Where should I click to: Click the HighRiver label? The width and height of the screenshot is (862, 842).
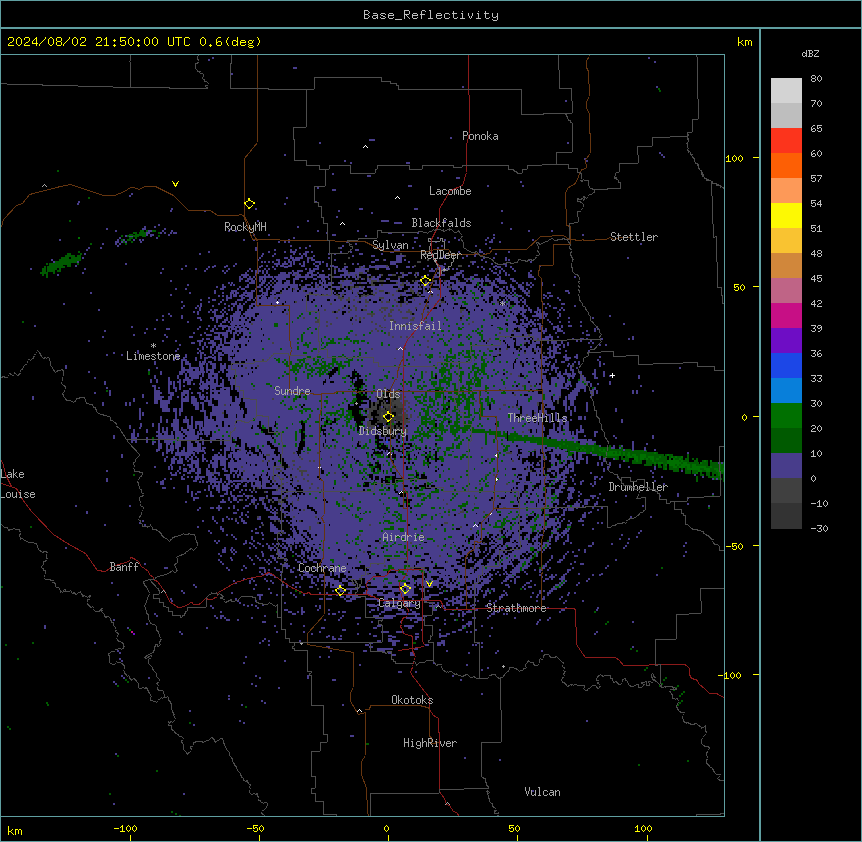tap(430, 743)
